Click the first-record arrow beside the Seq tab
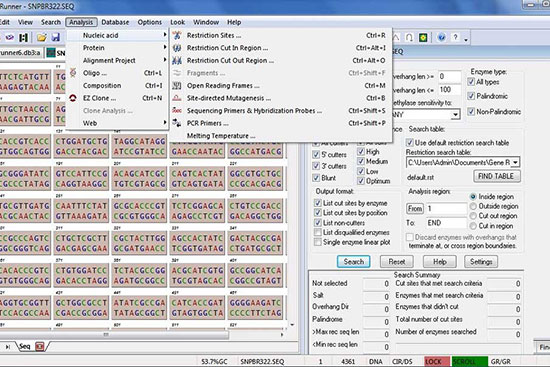Viewport: 550px width, 367px height. coord(8,347)
